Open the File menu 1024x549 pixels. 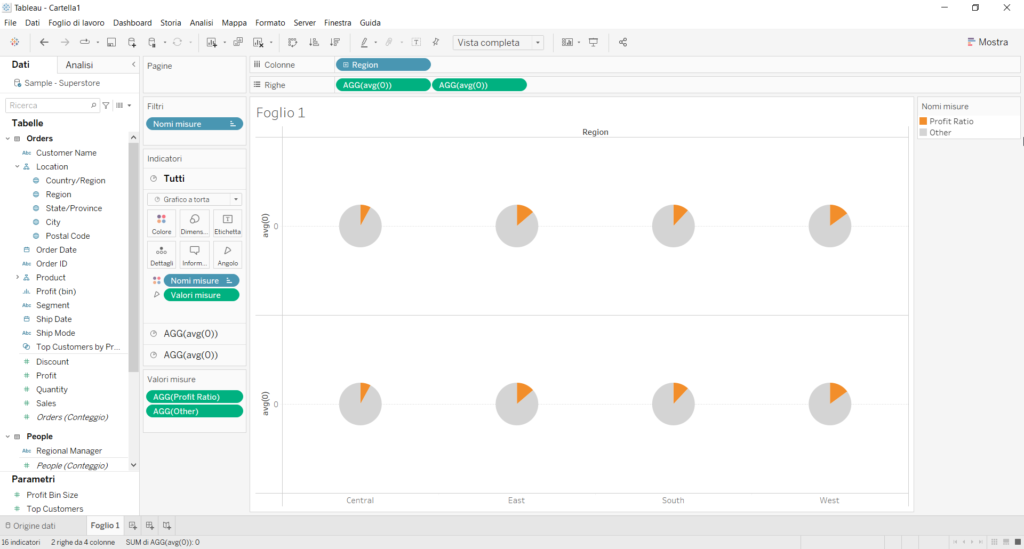pos(10,22)
